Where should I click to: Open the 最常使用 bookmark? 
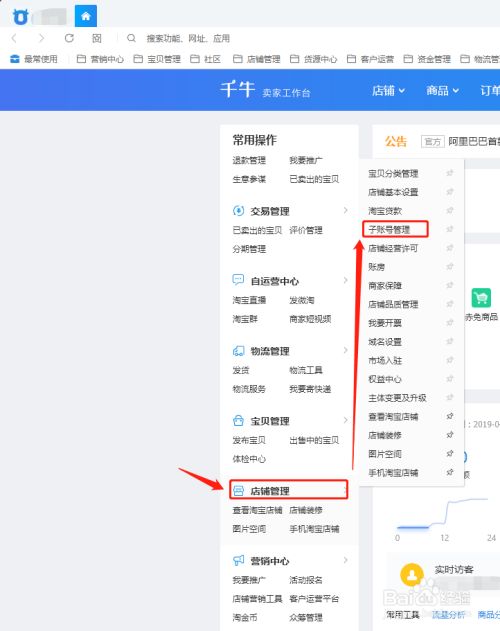click(x=34, y=59)
